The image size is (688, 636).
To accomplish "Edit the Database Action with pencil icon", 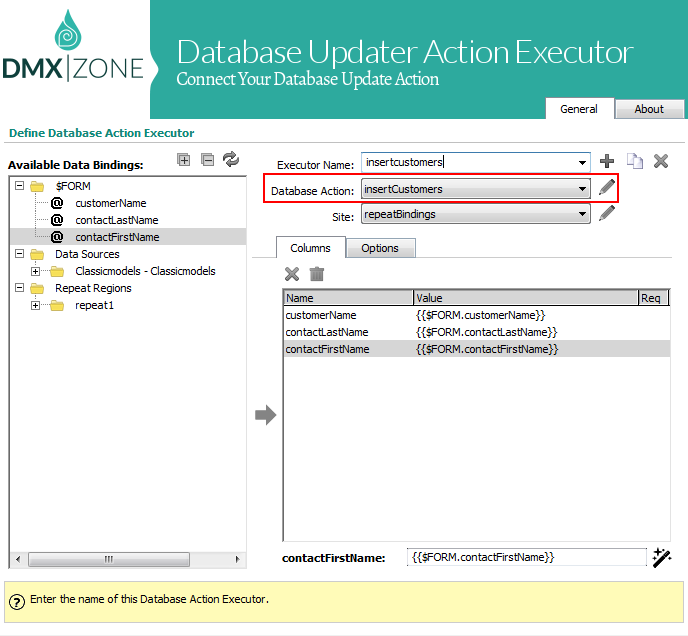I will tap(607, 187).
